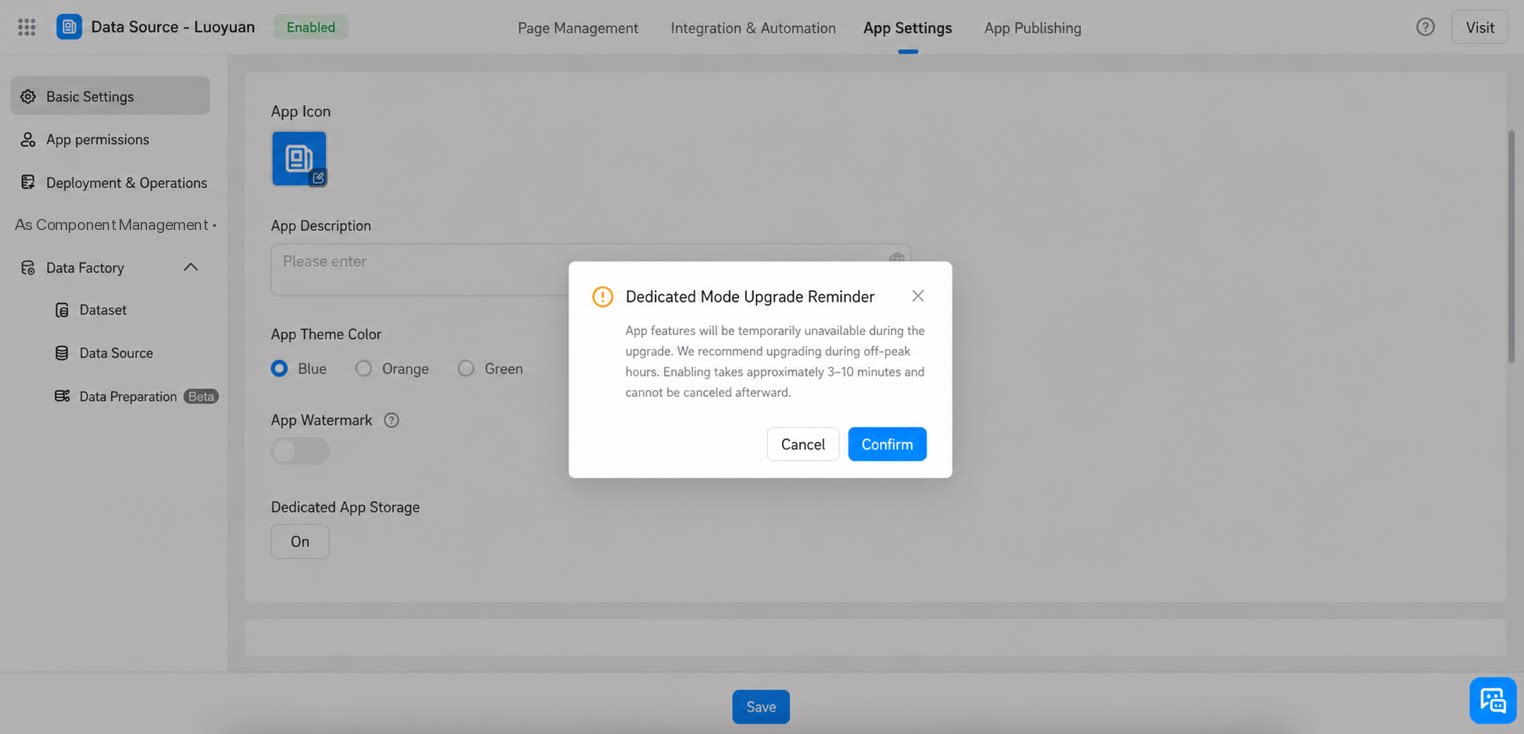Toggle the App Watermark switch

300,451
